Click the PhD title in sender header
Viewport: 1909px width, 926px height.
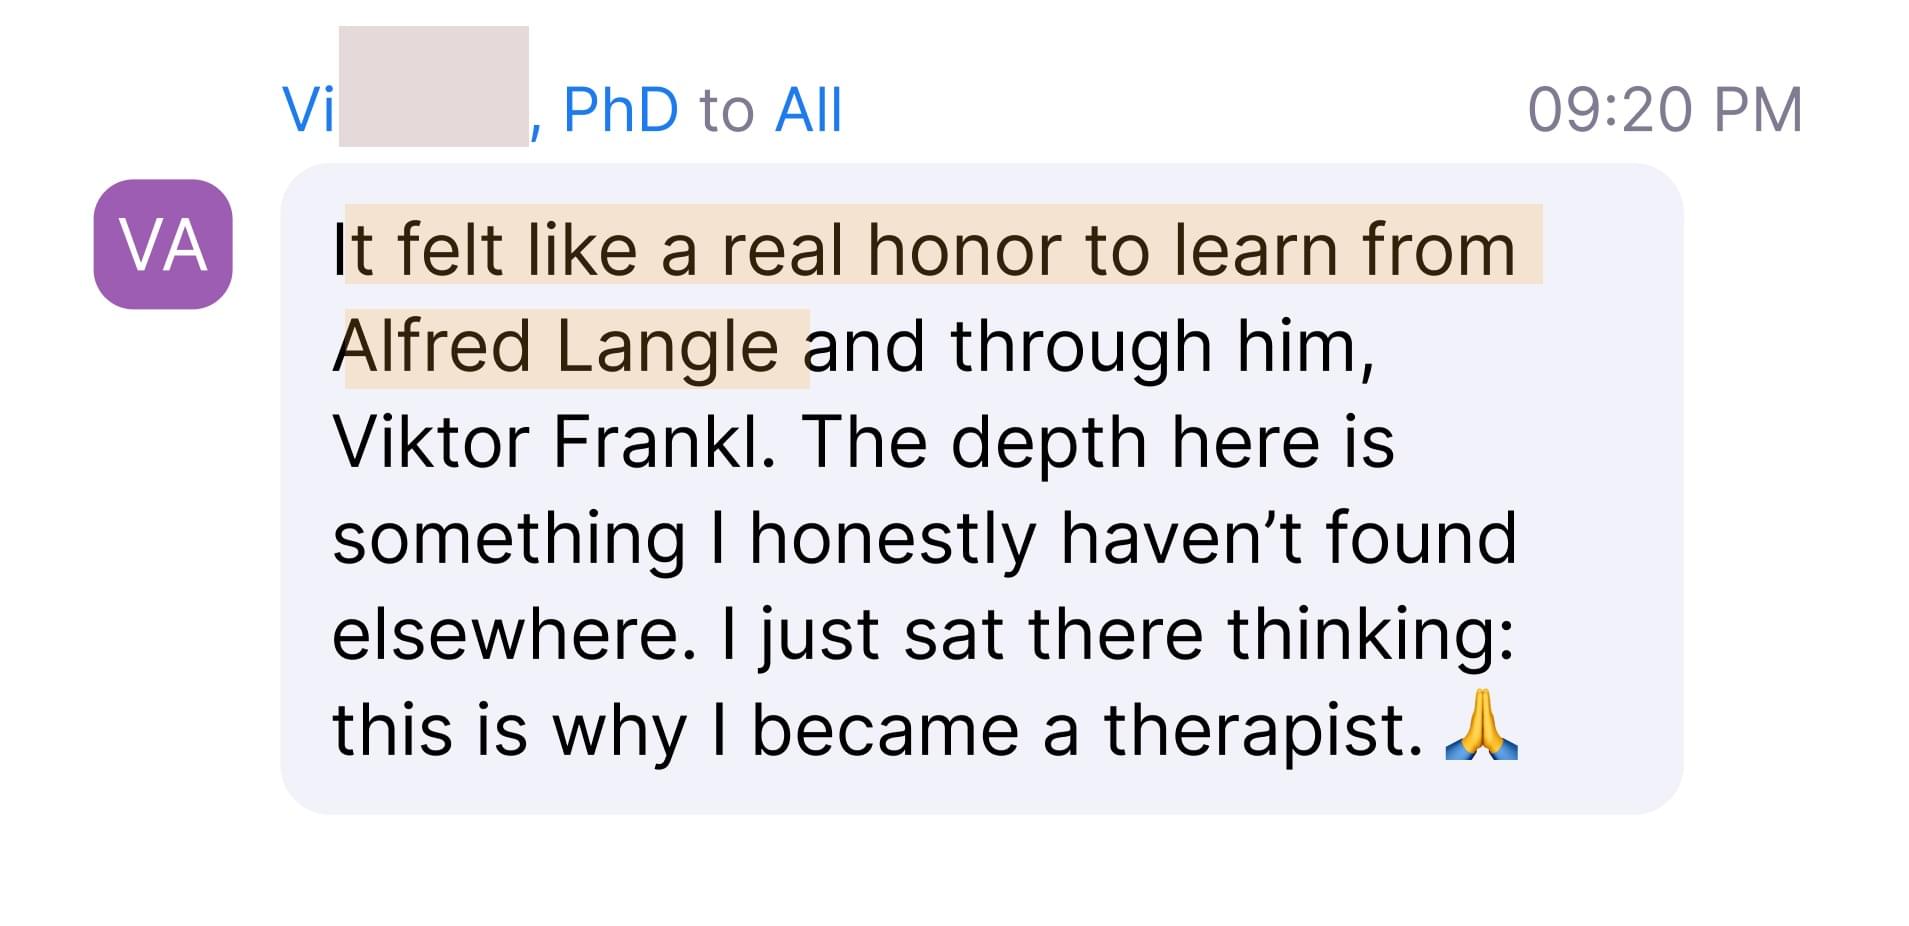[x=621, y=109]
